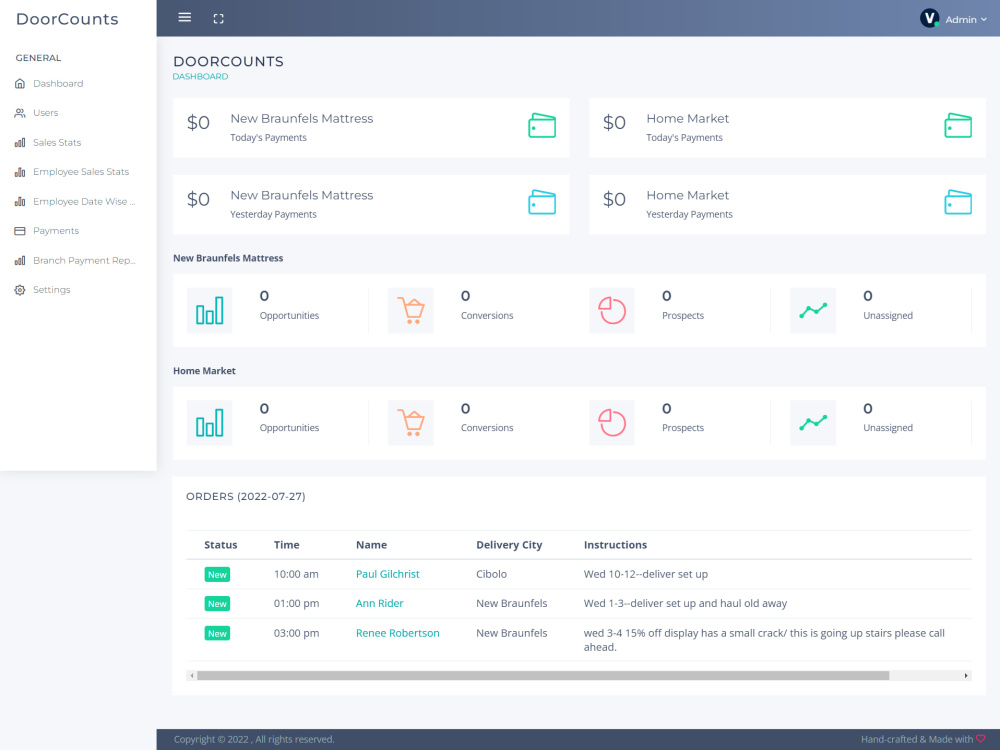The image size is (1000, 750).
Task: Open Renee Robertson order link
Action: click(x=397, y=633)
